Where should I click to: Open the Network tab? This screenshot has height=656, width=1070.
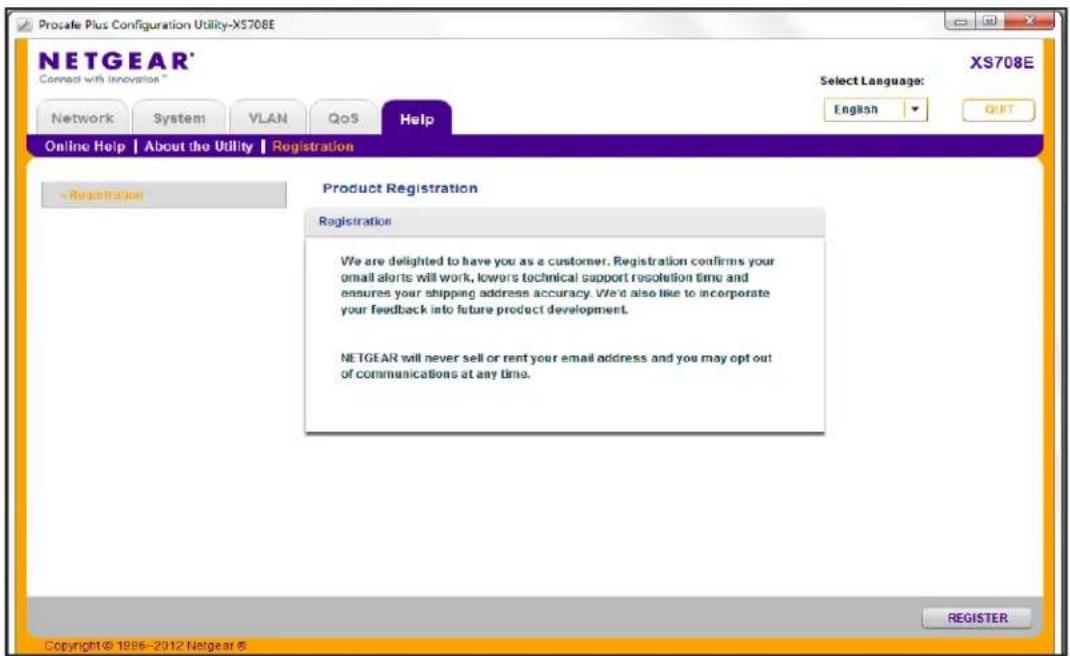coord(82,118)
